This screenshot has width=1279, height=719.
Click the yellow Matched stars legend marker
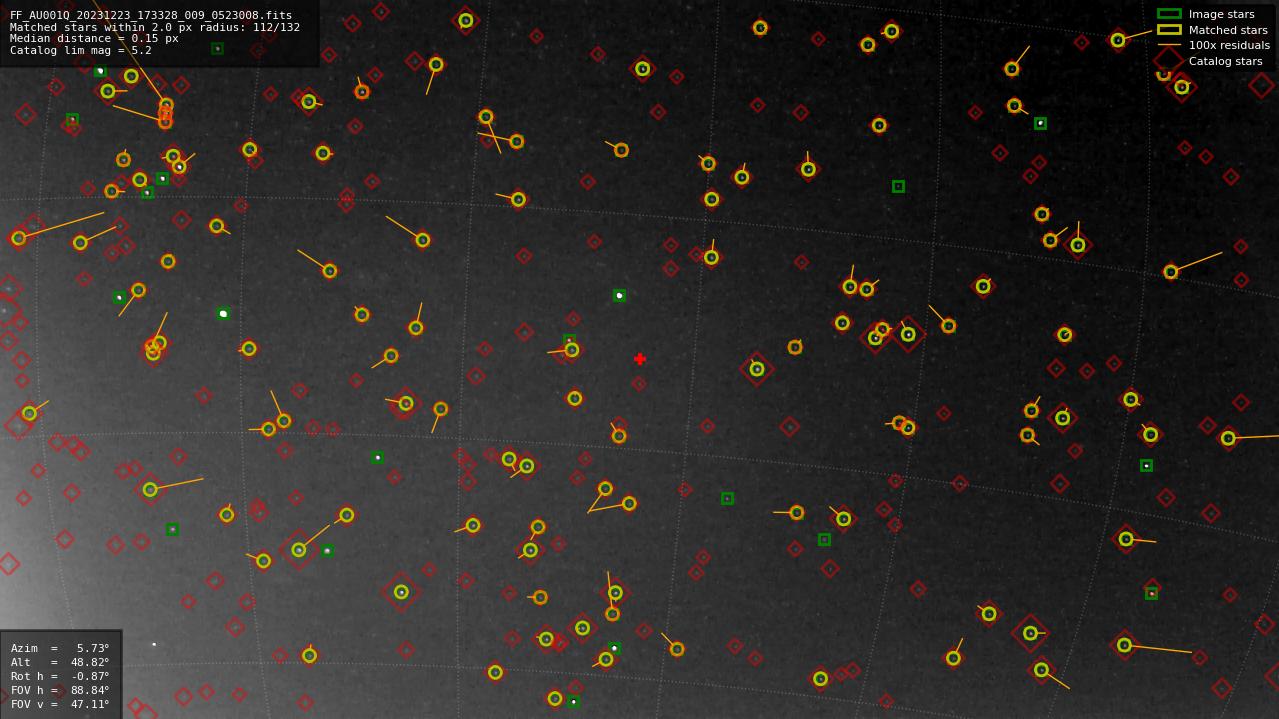1169,30
